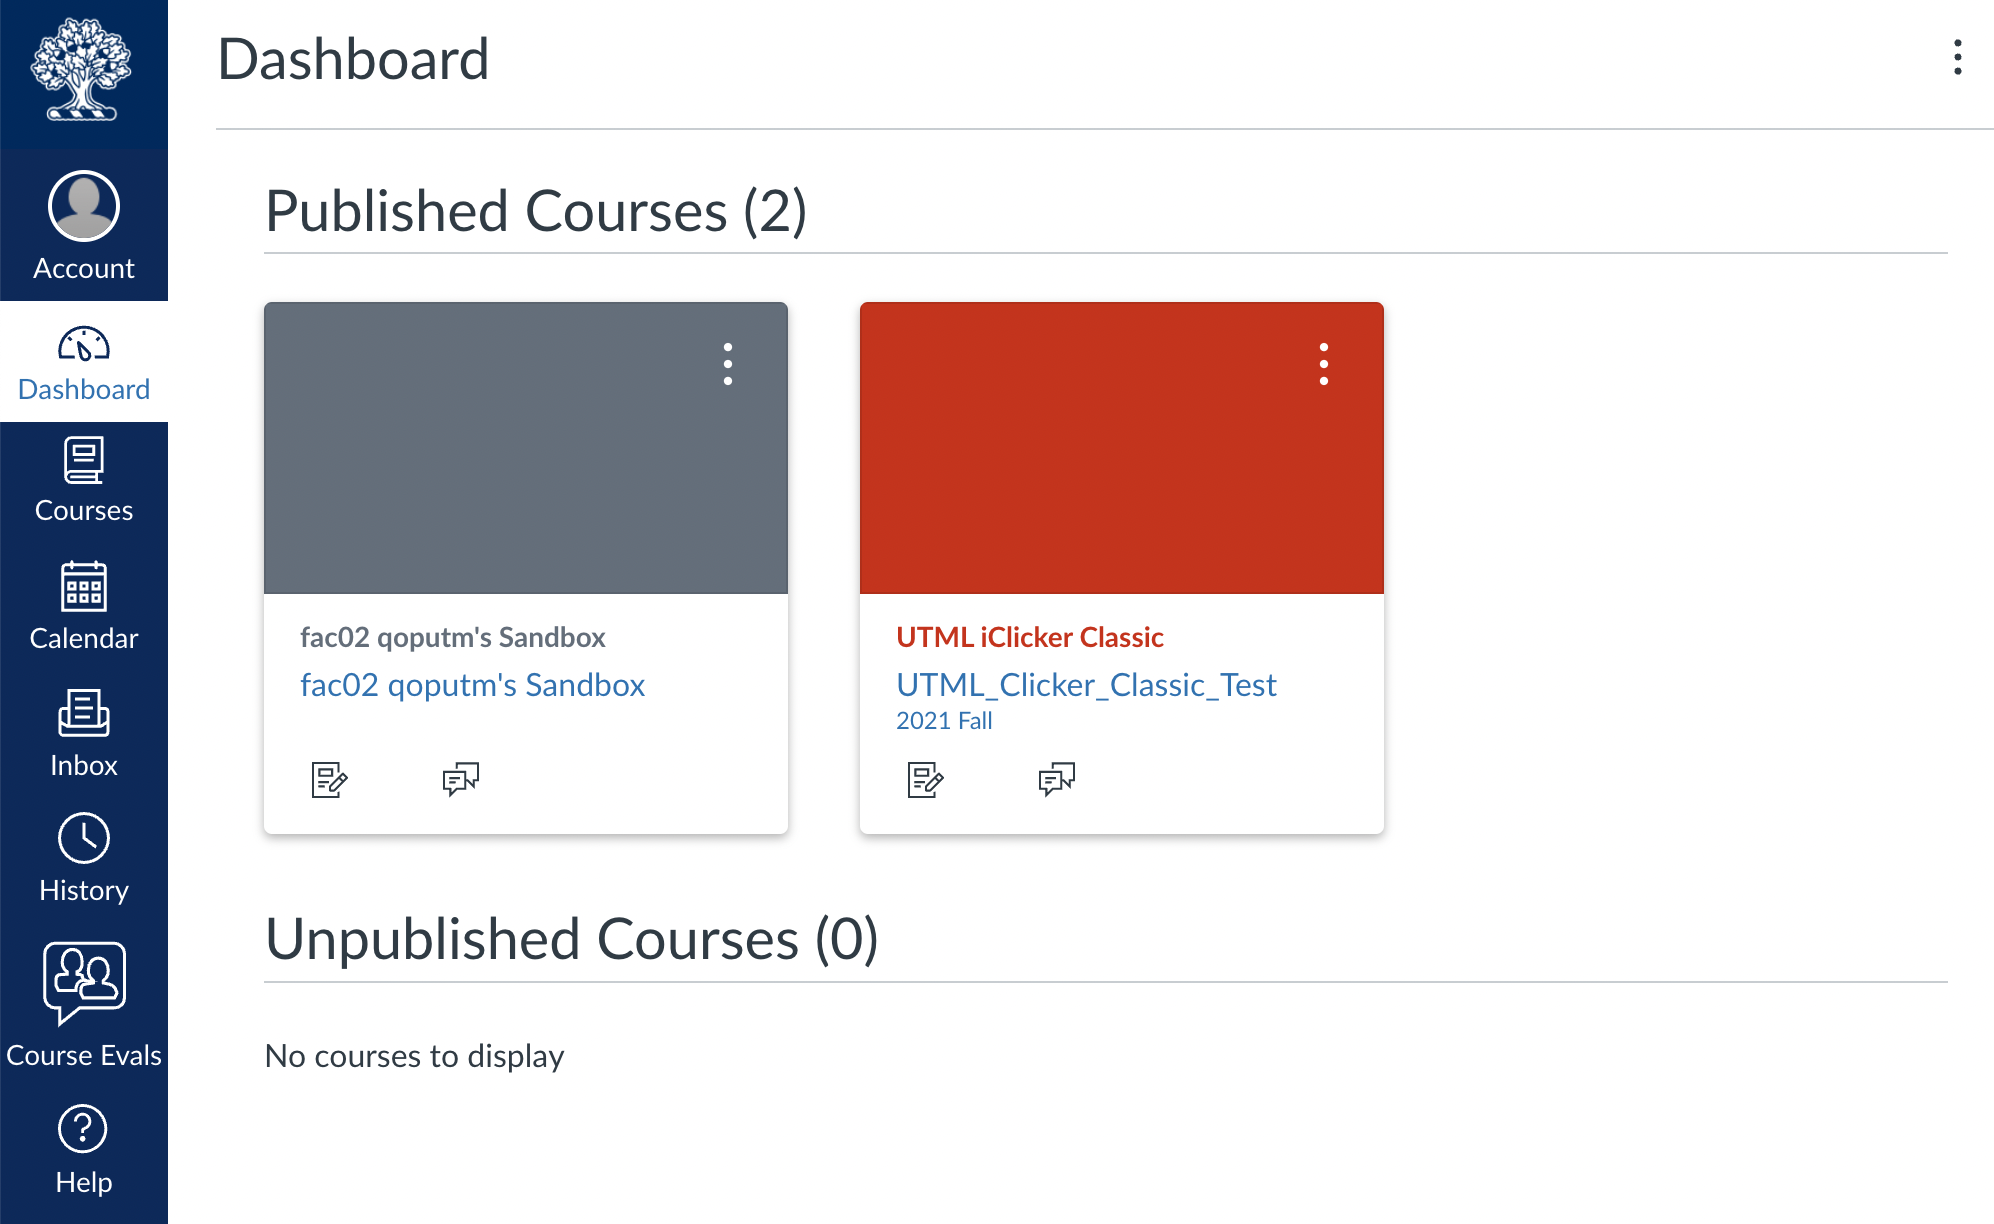The image size is (1994, 1224).
Task: Open UTML iClicker course assignments icon
Action: [x=925, y=779]
